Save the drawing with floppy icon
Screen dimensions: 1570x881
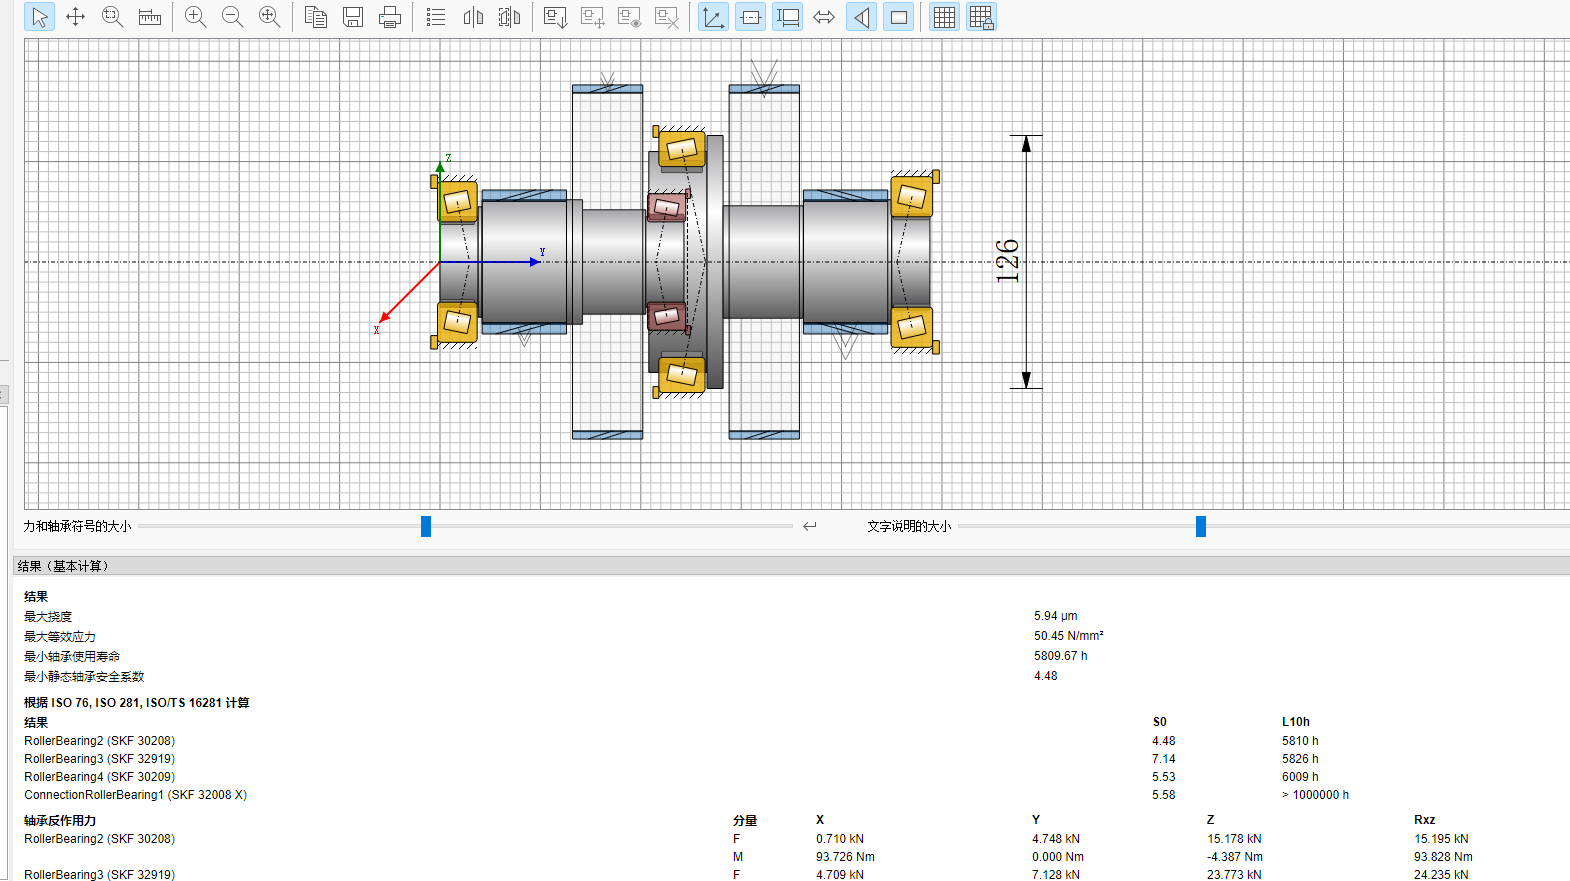click(353, 17)
